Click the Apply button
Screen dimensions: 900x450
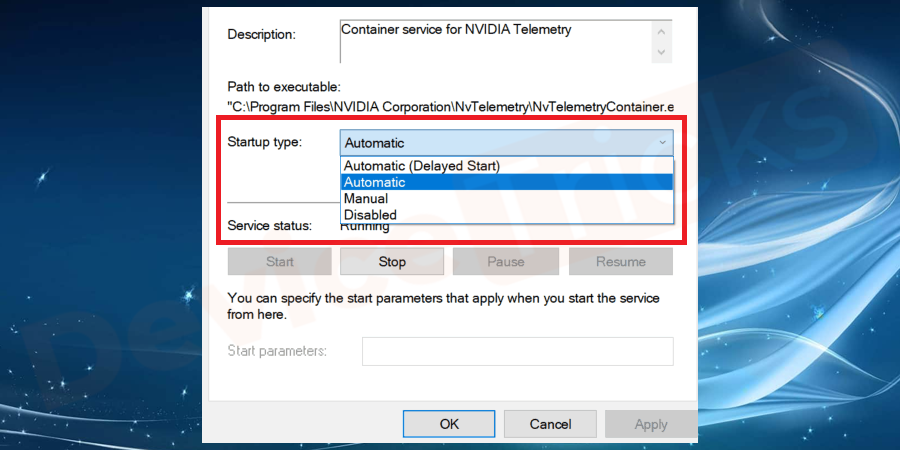tap(651, 424)
